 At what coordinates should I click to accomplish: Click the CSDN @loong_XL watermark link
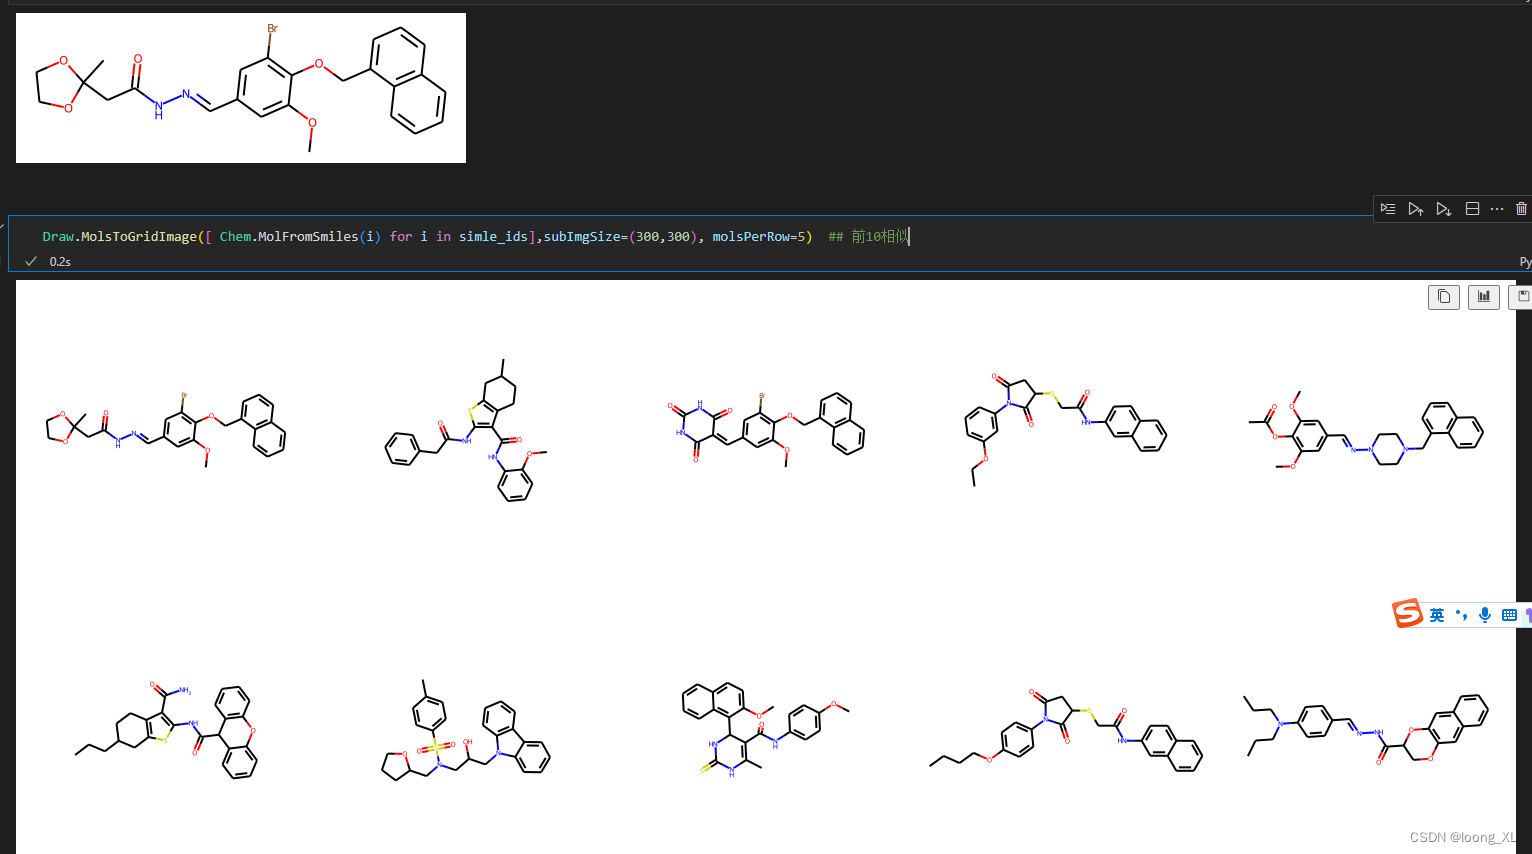tap(1464, 837)
